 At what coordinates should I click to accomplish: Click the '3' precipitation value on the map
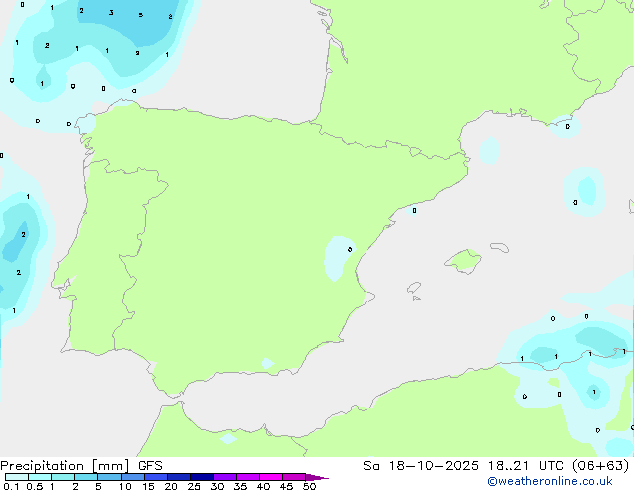pyautogui.click(x=111, y=13)
